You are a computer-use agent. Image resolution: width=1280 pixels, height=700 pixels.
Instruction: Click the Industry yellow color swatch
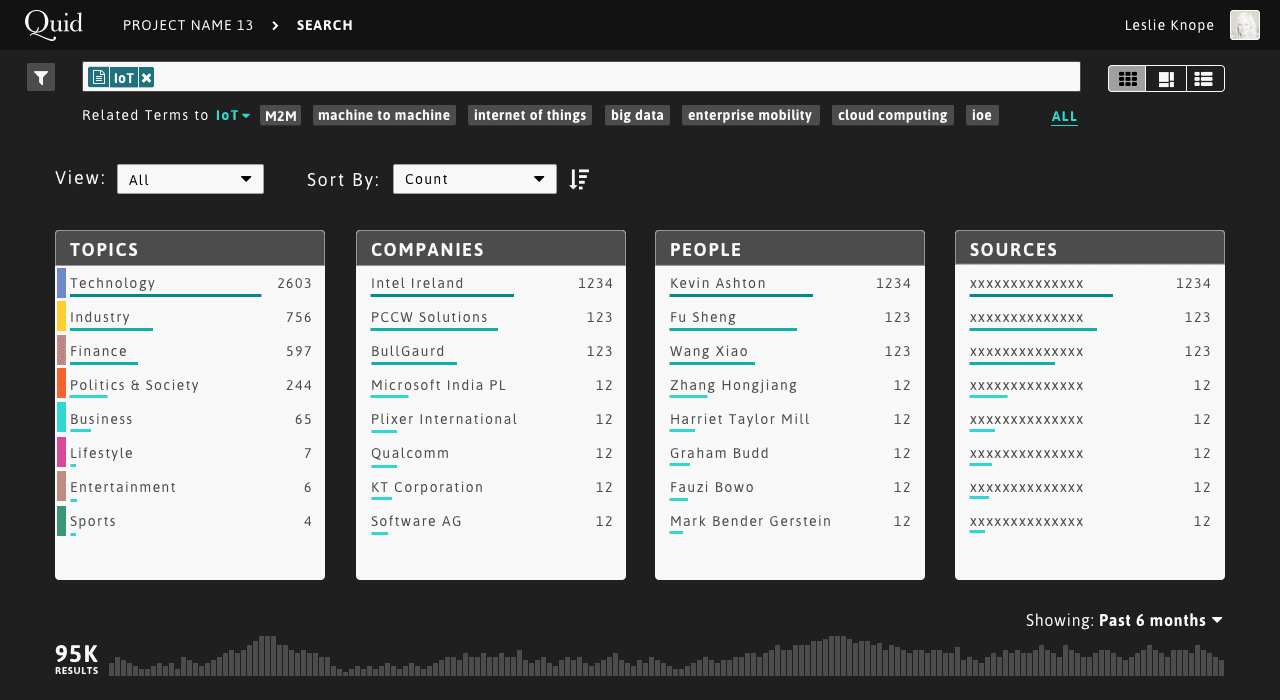(x=61, y=317)
